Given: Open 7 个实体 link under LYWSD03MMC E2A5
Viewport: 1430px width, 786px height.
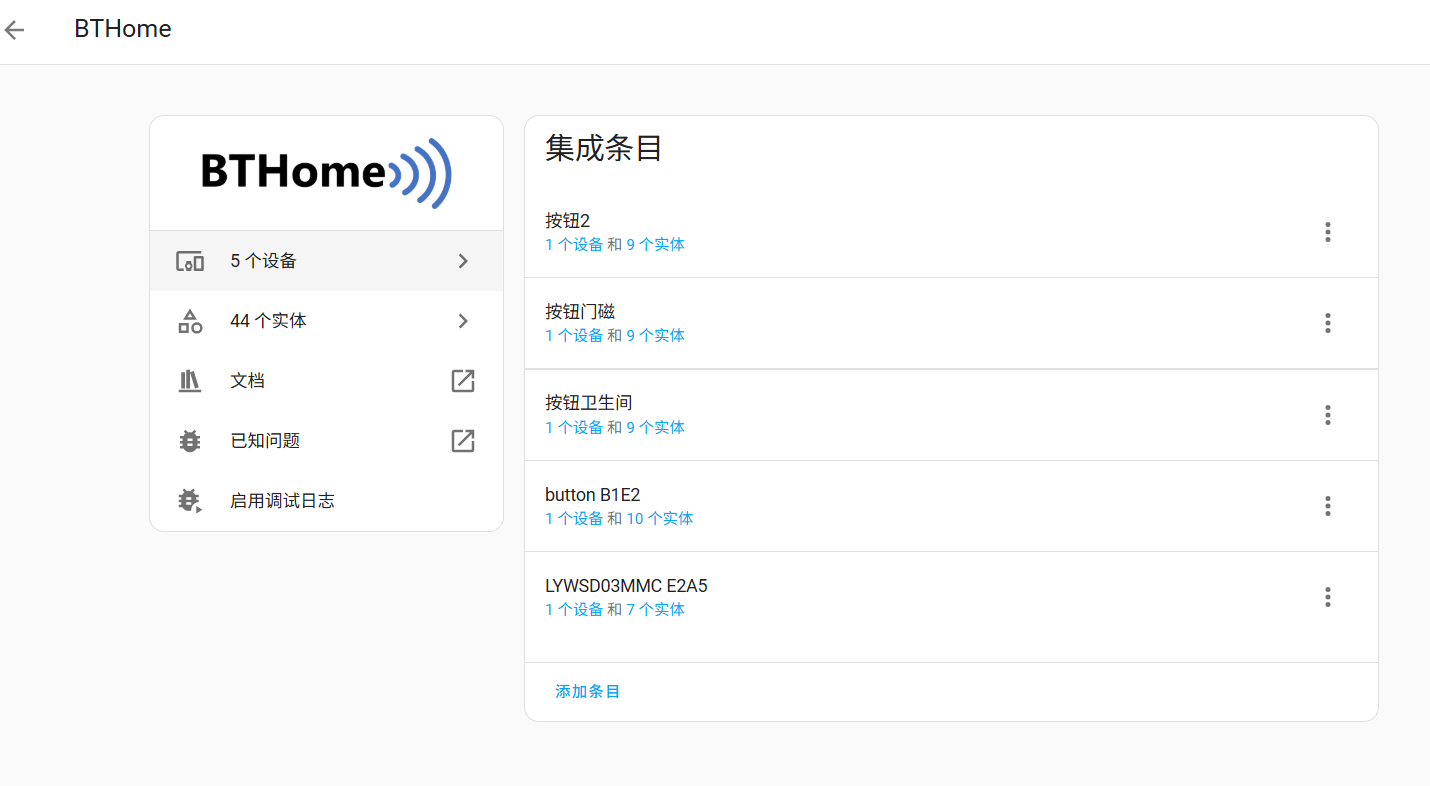Looking at the screenshot, I should (656, 609).
